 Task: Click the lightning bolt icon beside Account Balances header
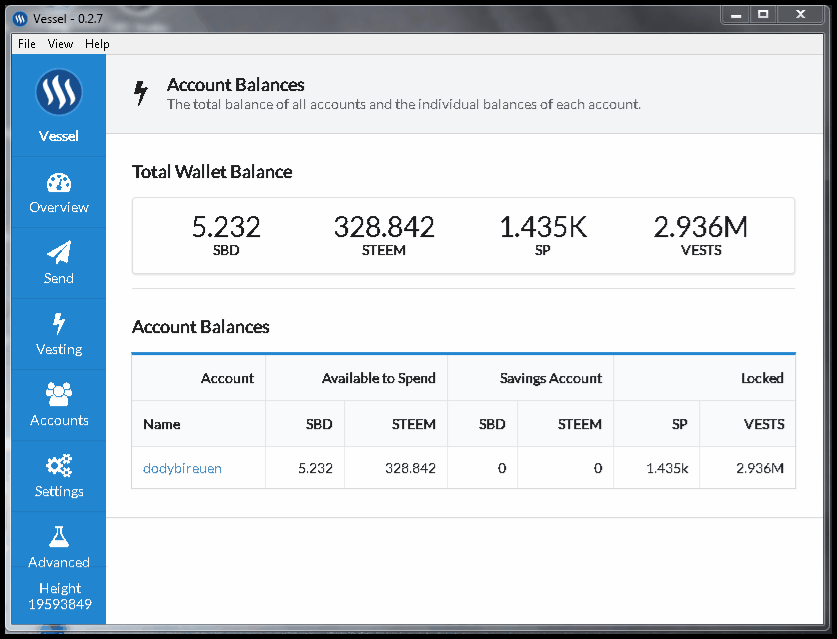point(141,93)
